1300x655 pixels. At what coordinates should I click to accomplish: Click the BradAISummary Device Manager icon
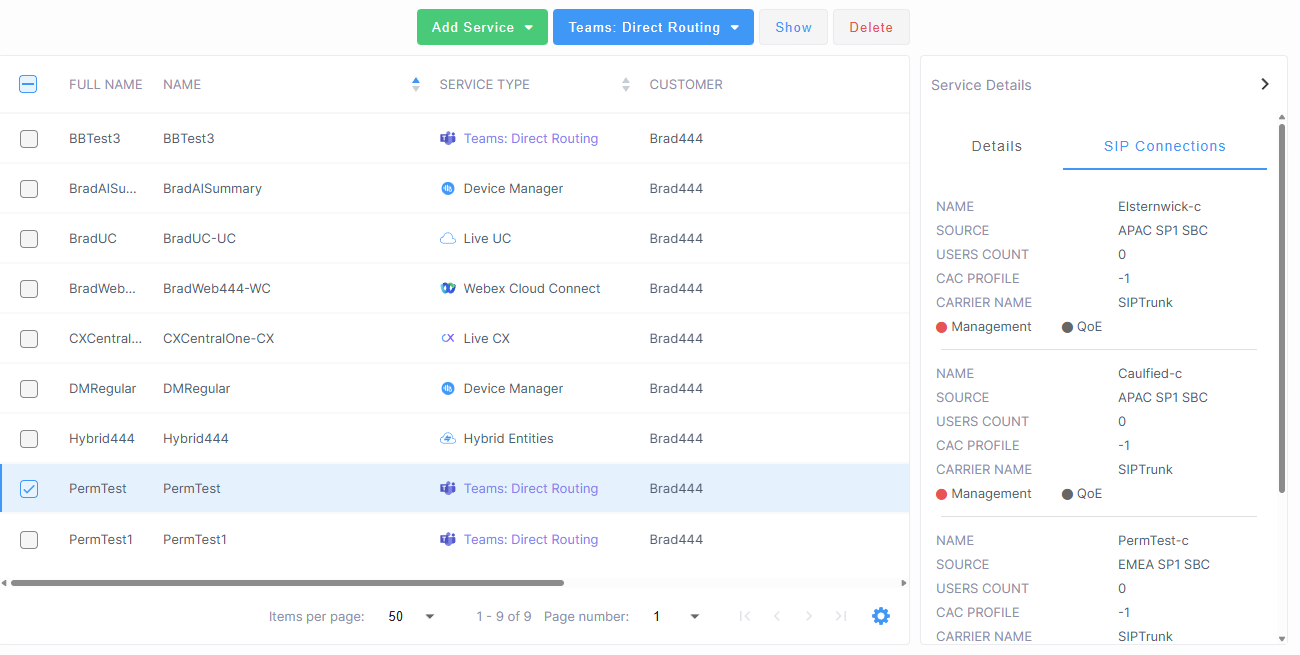(x=448, y=188)
